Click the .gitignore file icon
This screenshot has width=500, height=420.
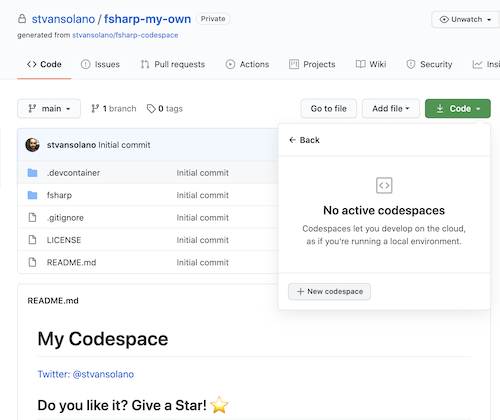32,218
